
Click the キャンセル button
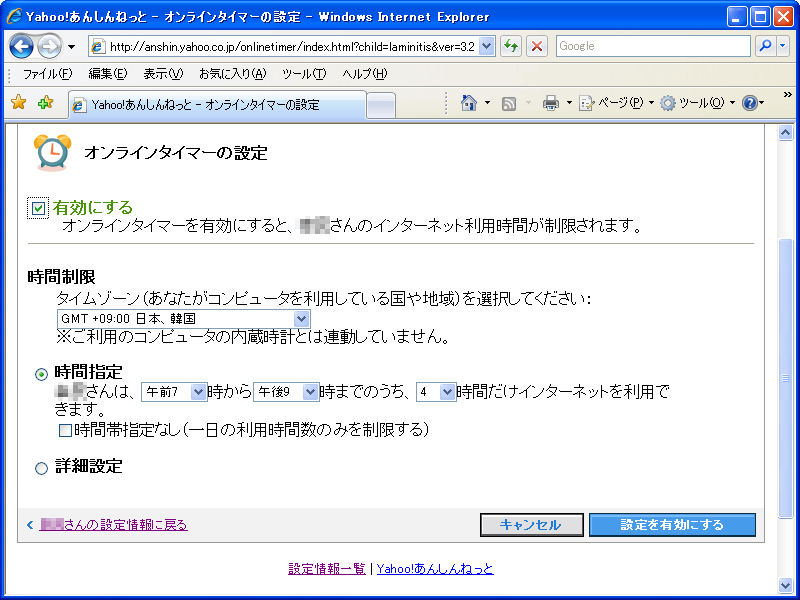532,524
